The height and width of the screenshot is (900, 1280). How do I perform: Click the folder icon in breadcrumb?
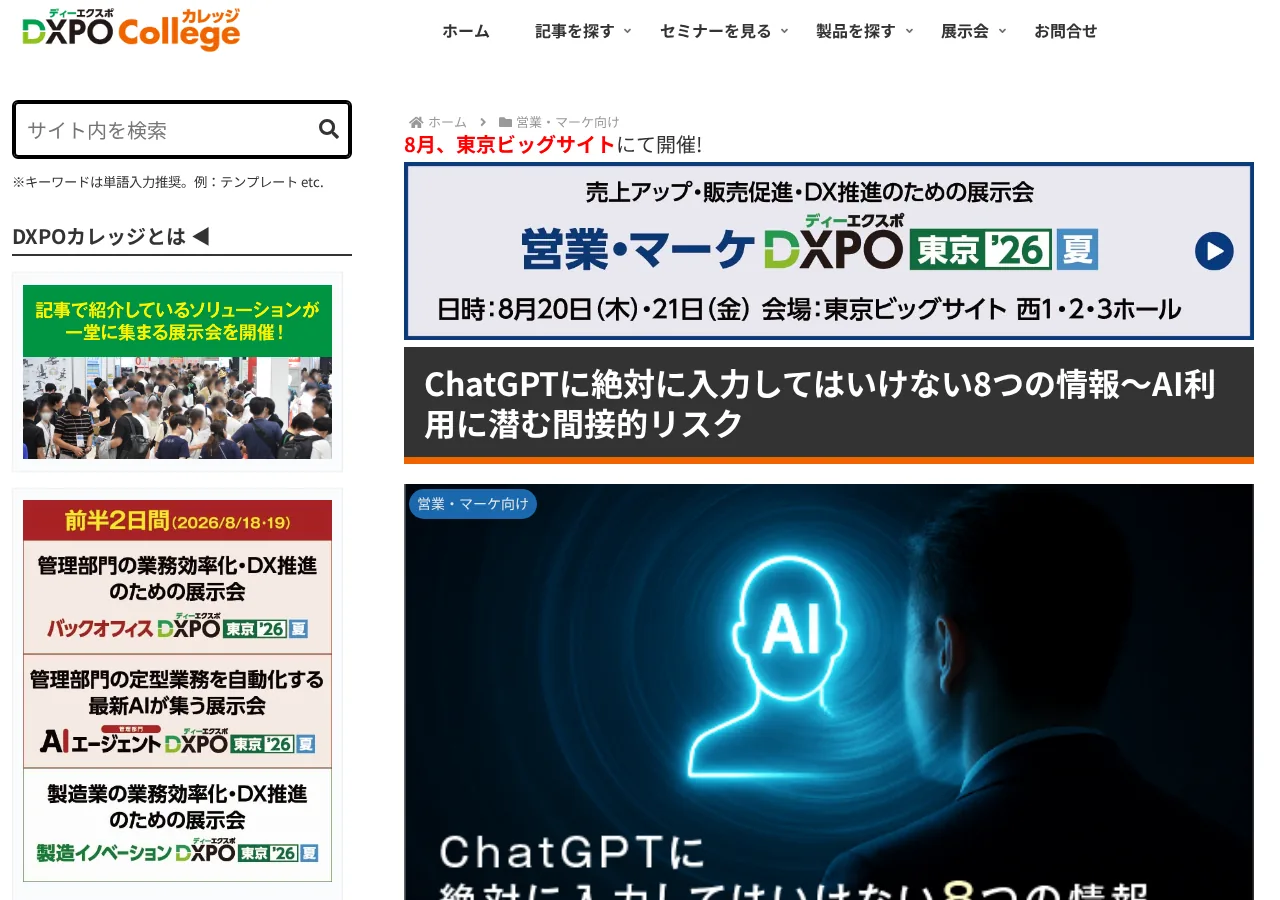click(505, 122)
